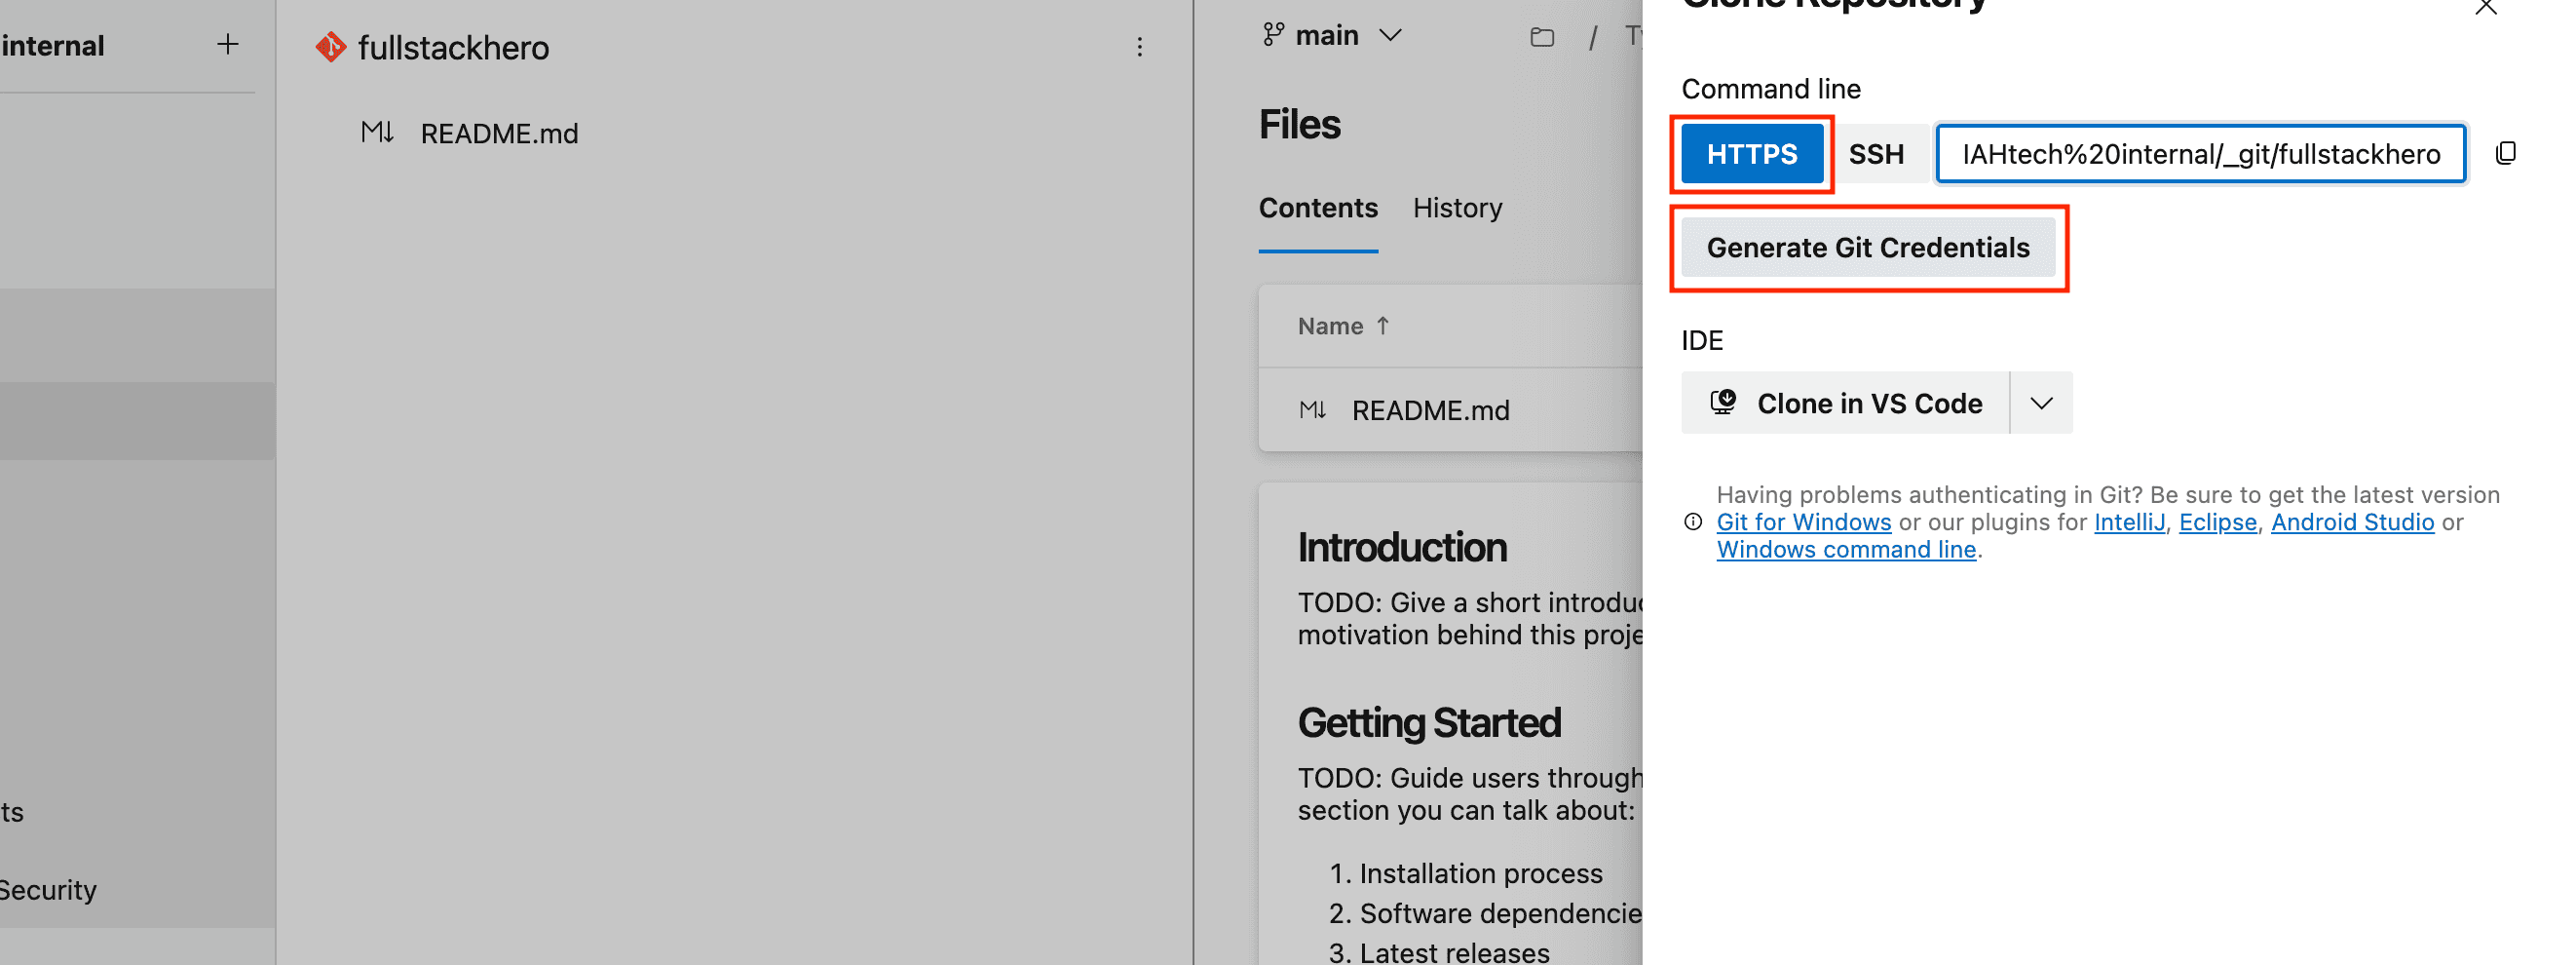This screenshot has width=2576, height=965.
Task: Select HTTPS clone protocol
Action: click(x=1751, y=154)
